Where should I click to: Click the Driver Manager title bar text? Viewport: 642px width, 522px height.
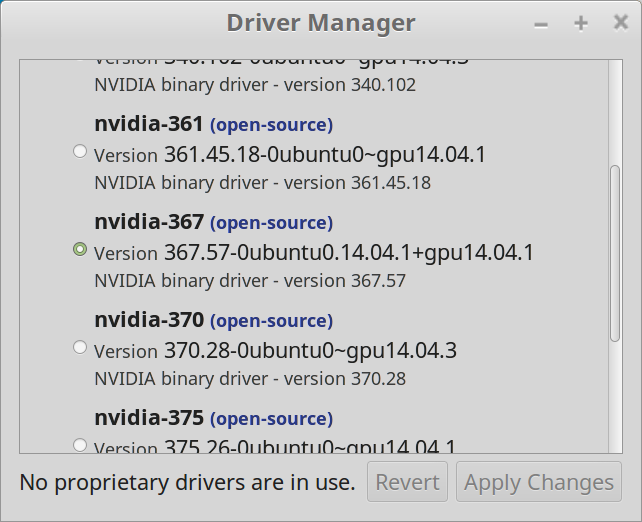(320, 23)
